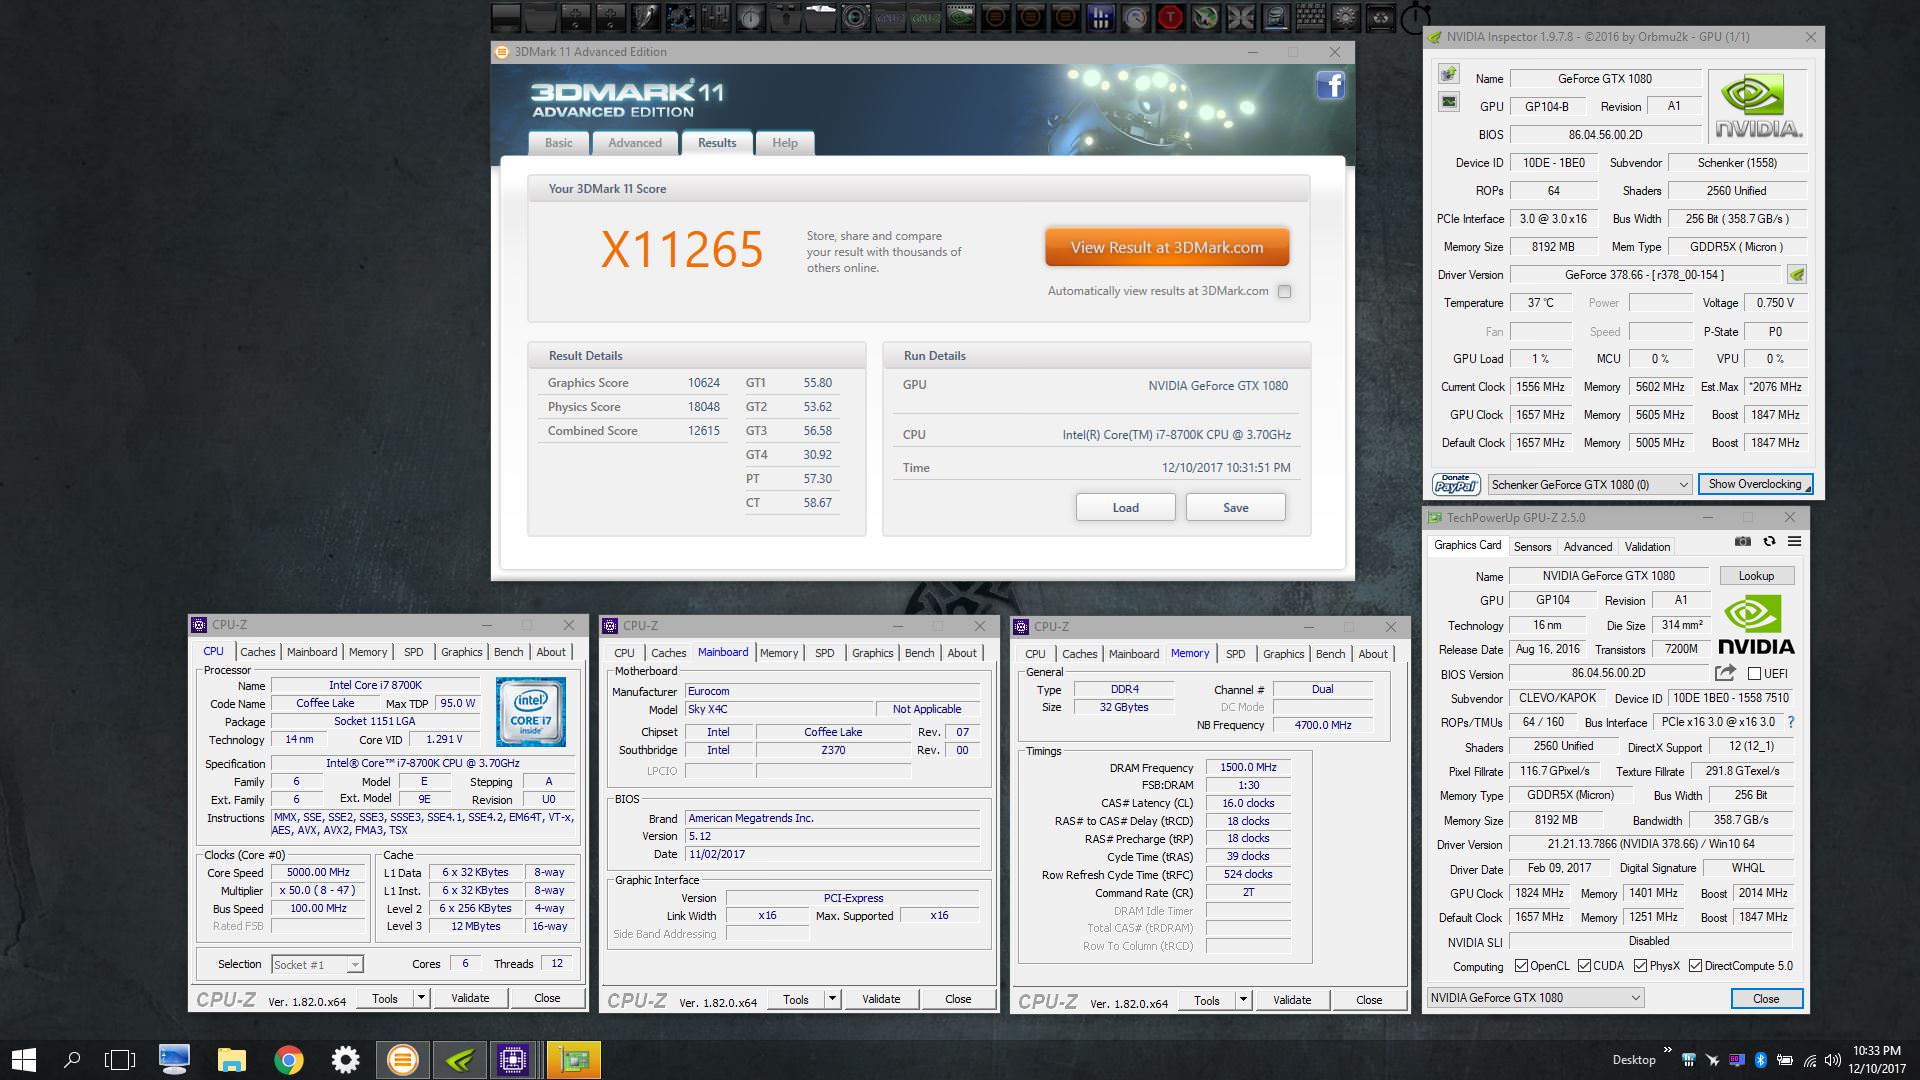This screenshot has width=1920, height=1080.
Task: Click driver update icon beside Driver Version
Action: (x=1797, y=275)
